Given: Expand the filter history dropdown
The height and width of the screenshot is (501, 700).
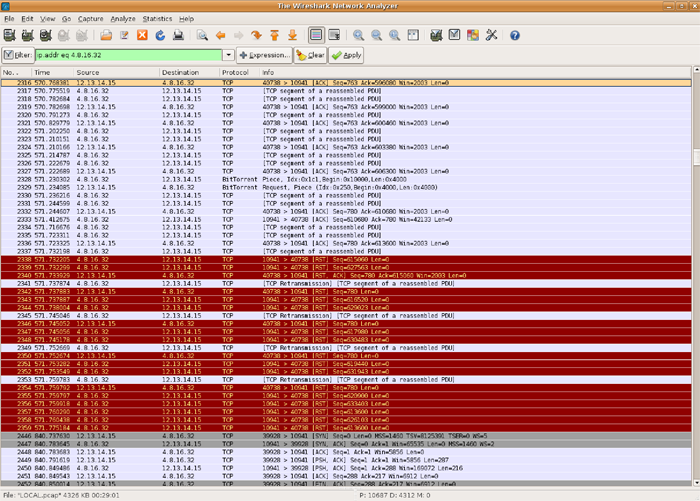Looking at the screenshot, I should point(229,55).
